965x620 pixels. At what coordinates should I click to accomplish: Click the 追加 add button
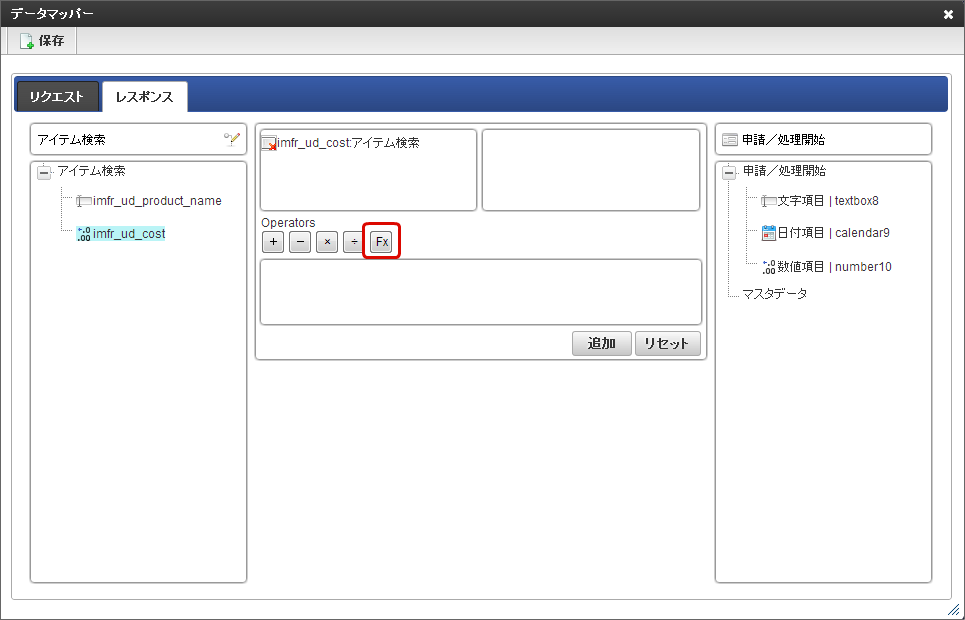click(602, 344)
